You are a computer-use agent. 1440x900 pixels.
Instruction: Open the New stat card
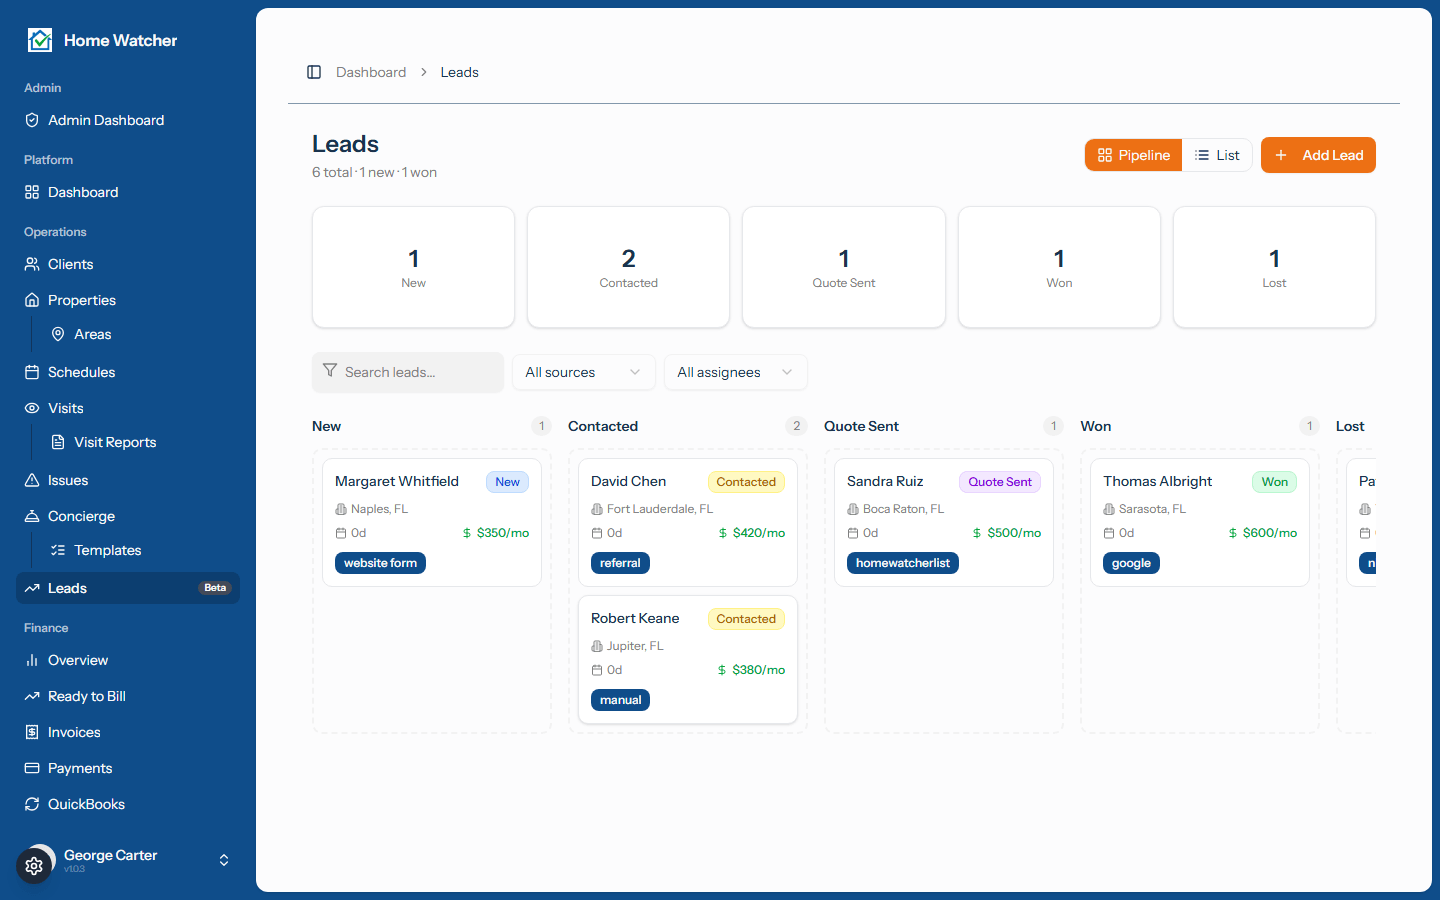(413, 267)
